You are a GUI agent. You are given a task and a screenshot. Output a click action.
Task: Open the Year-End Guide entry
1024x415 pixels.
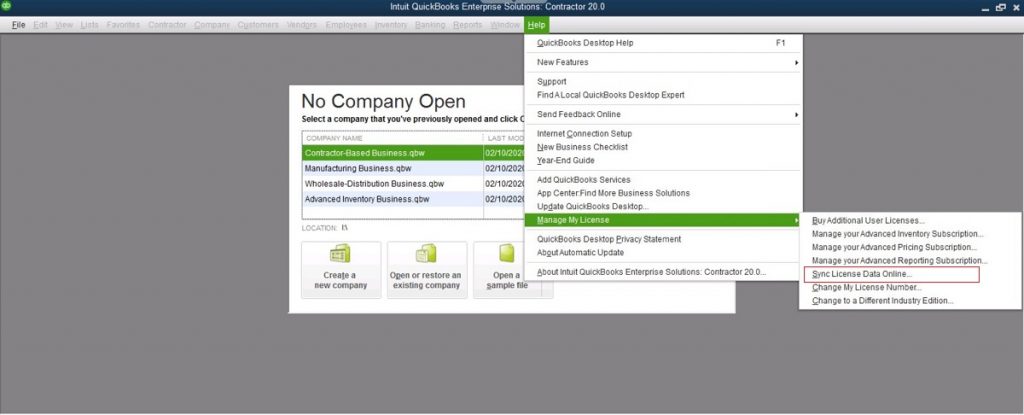[664, 160]
